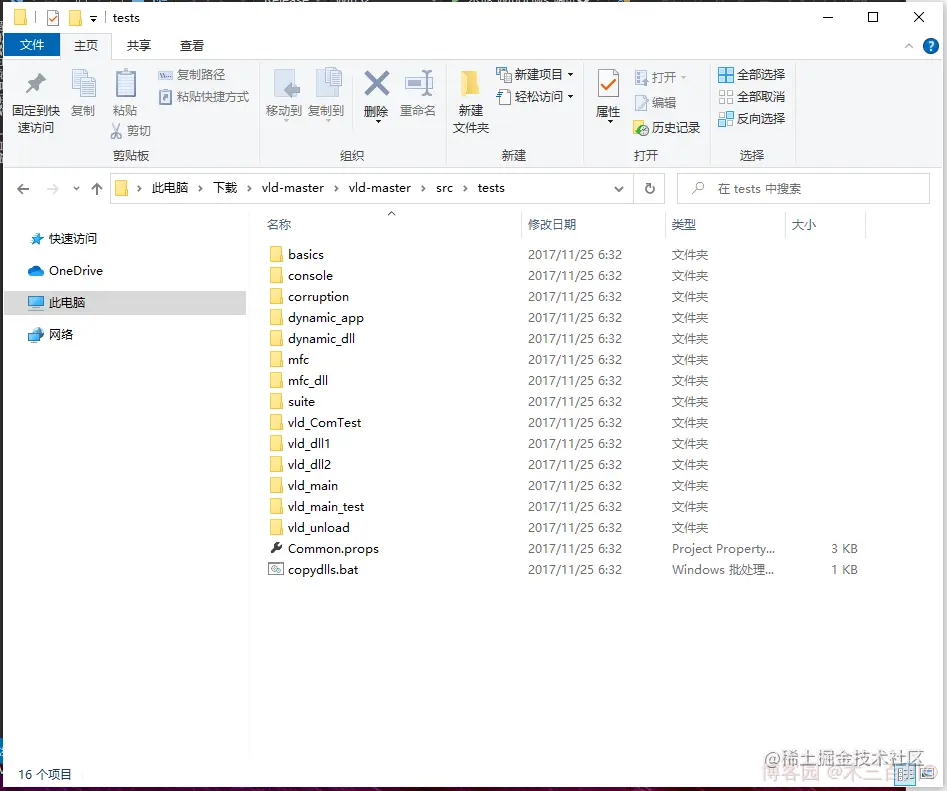The width and height of the screenshot is (947, 791).
Task: Select Common.props wrench file icon
Action: point(276,548)
